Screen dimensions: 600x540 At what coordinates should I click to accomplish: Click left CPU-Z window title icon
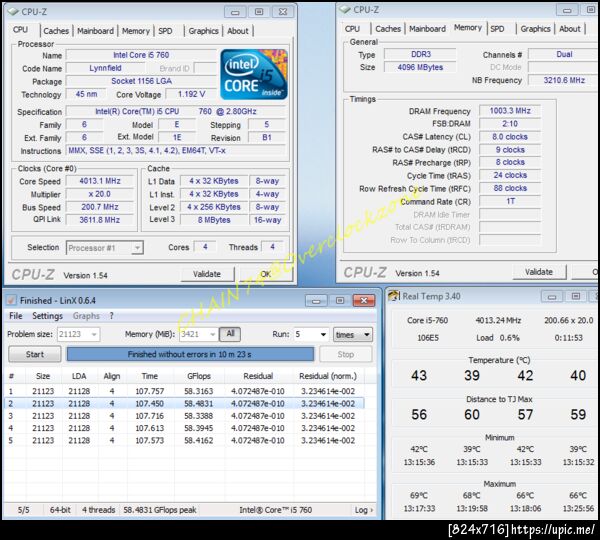coord(13,11)
